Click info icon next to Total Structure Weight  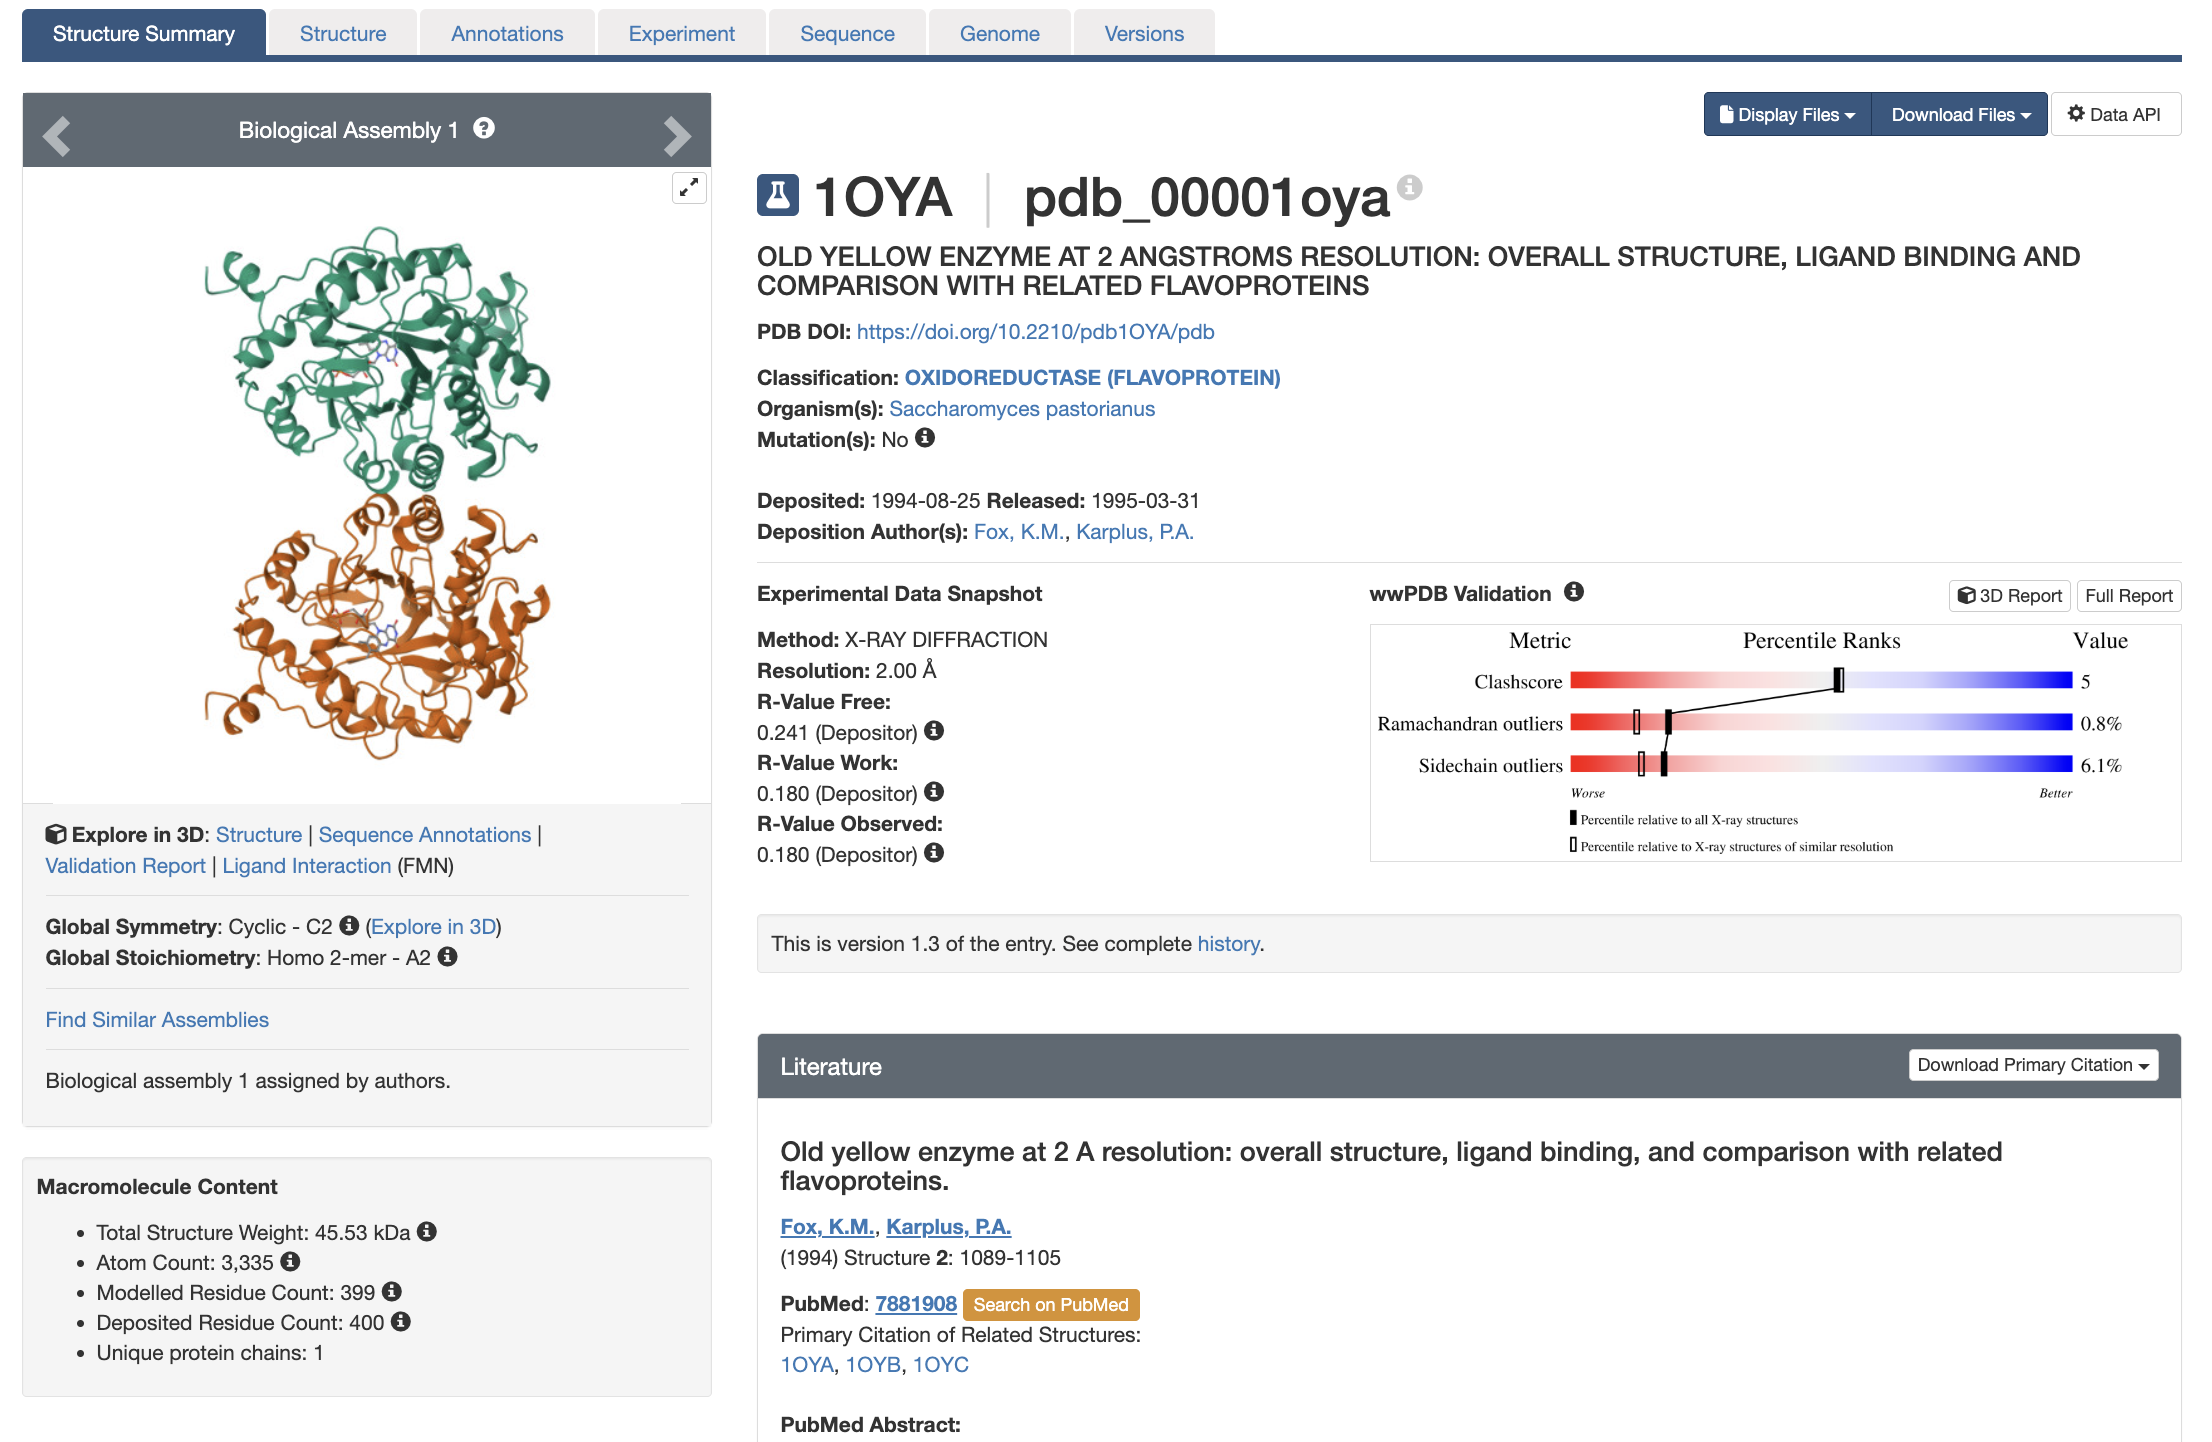pos(427,1231)
